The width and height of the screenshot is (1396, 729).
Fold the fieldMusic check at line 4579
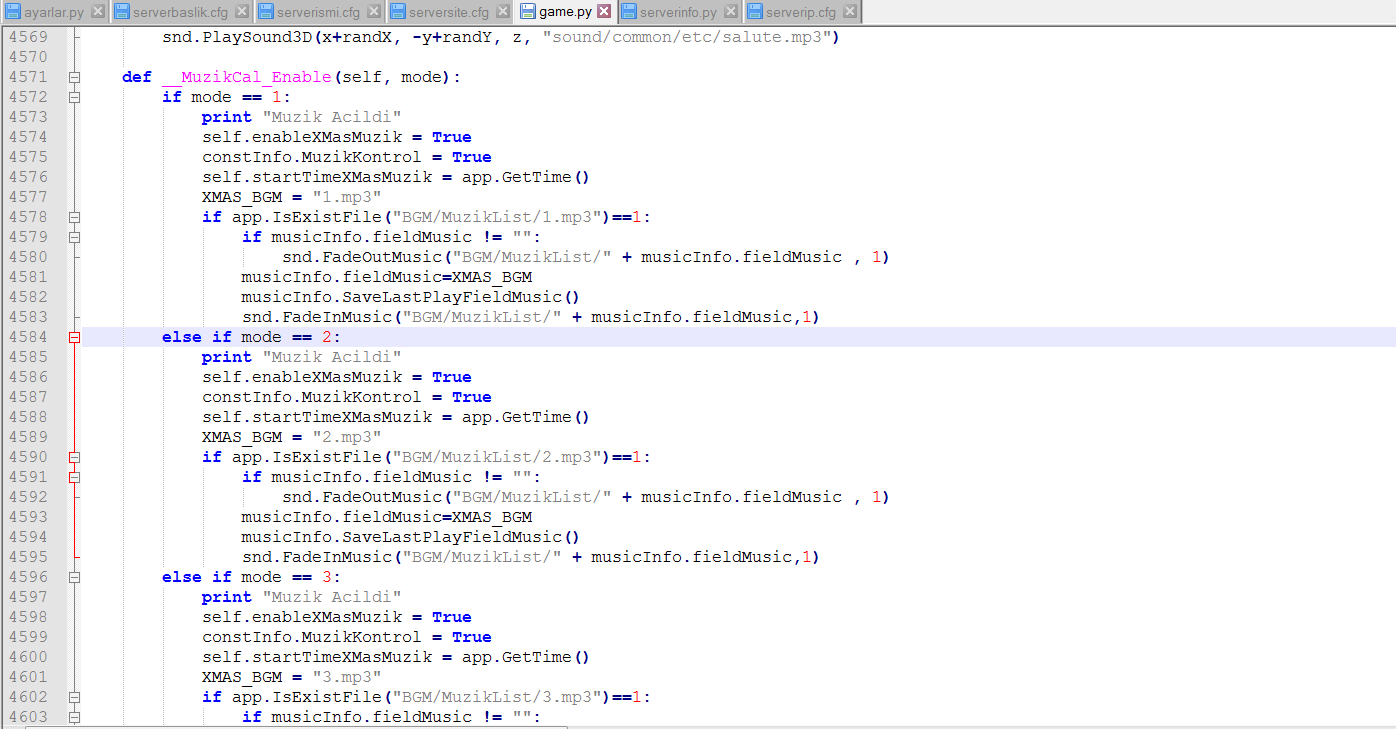(74, 237)
